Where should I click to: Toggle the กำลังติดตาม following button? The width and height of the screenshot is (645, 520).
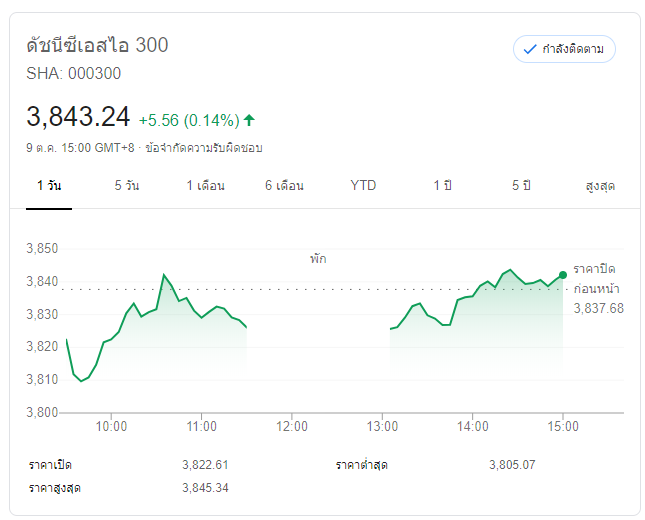(564, 49)
